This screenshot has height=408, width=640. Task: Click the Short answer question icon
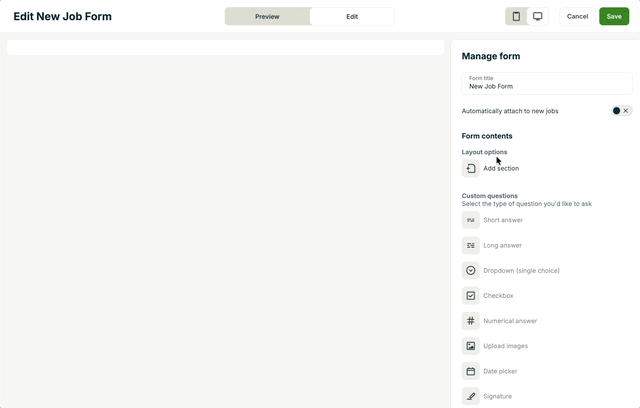pyautogui.click(x=471, y=220)
